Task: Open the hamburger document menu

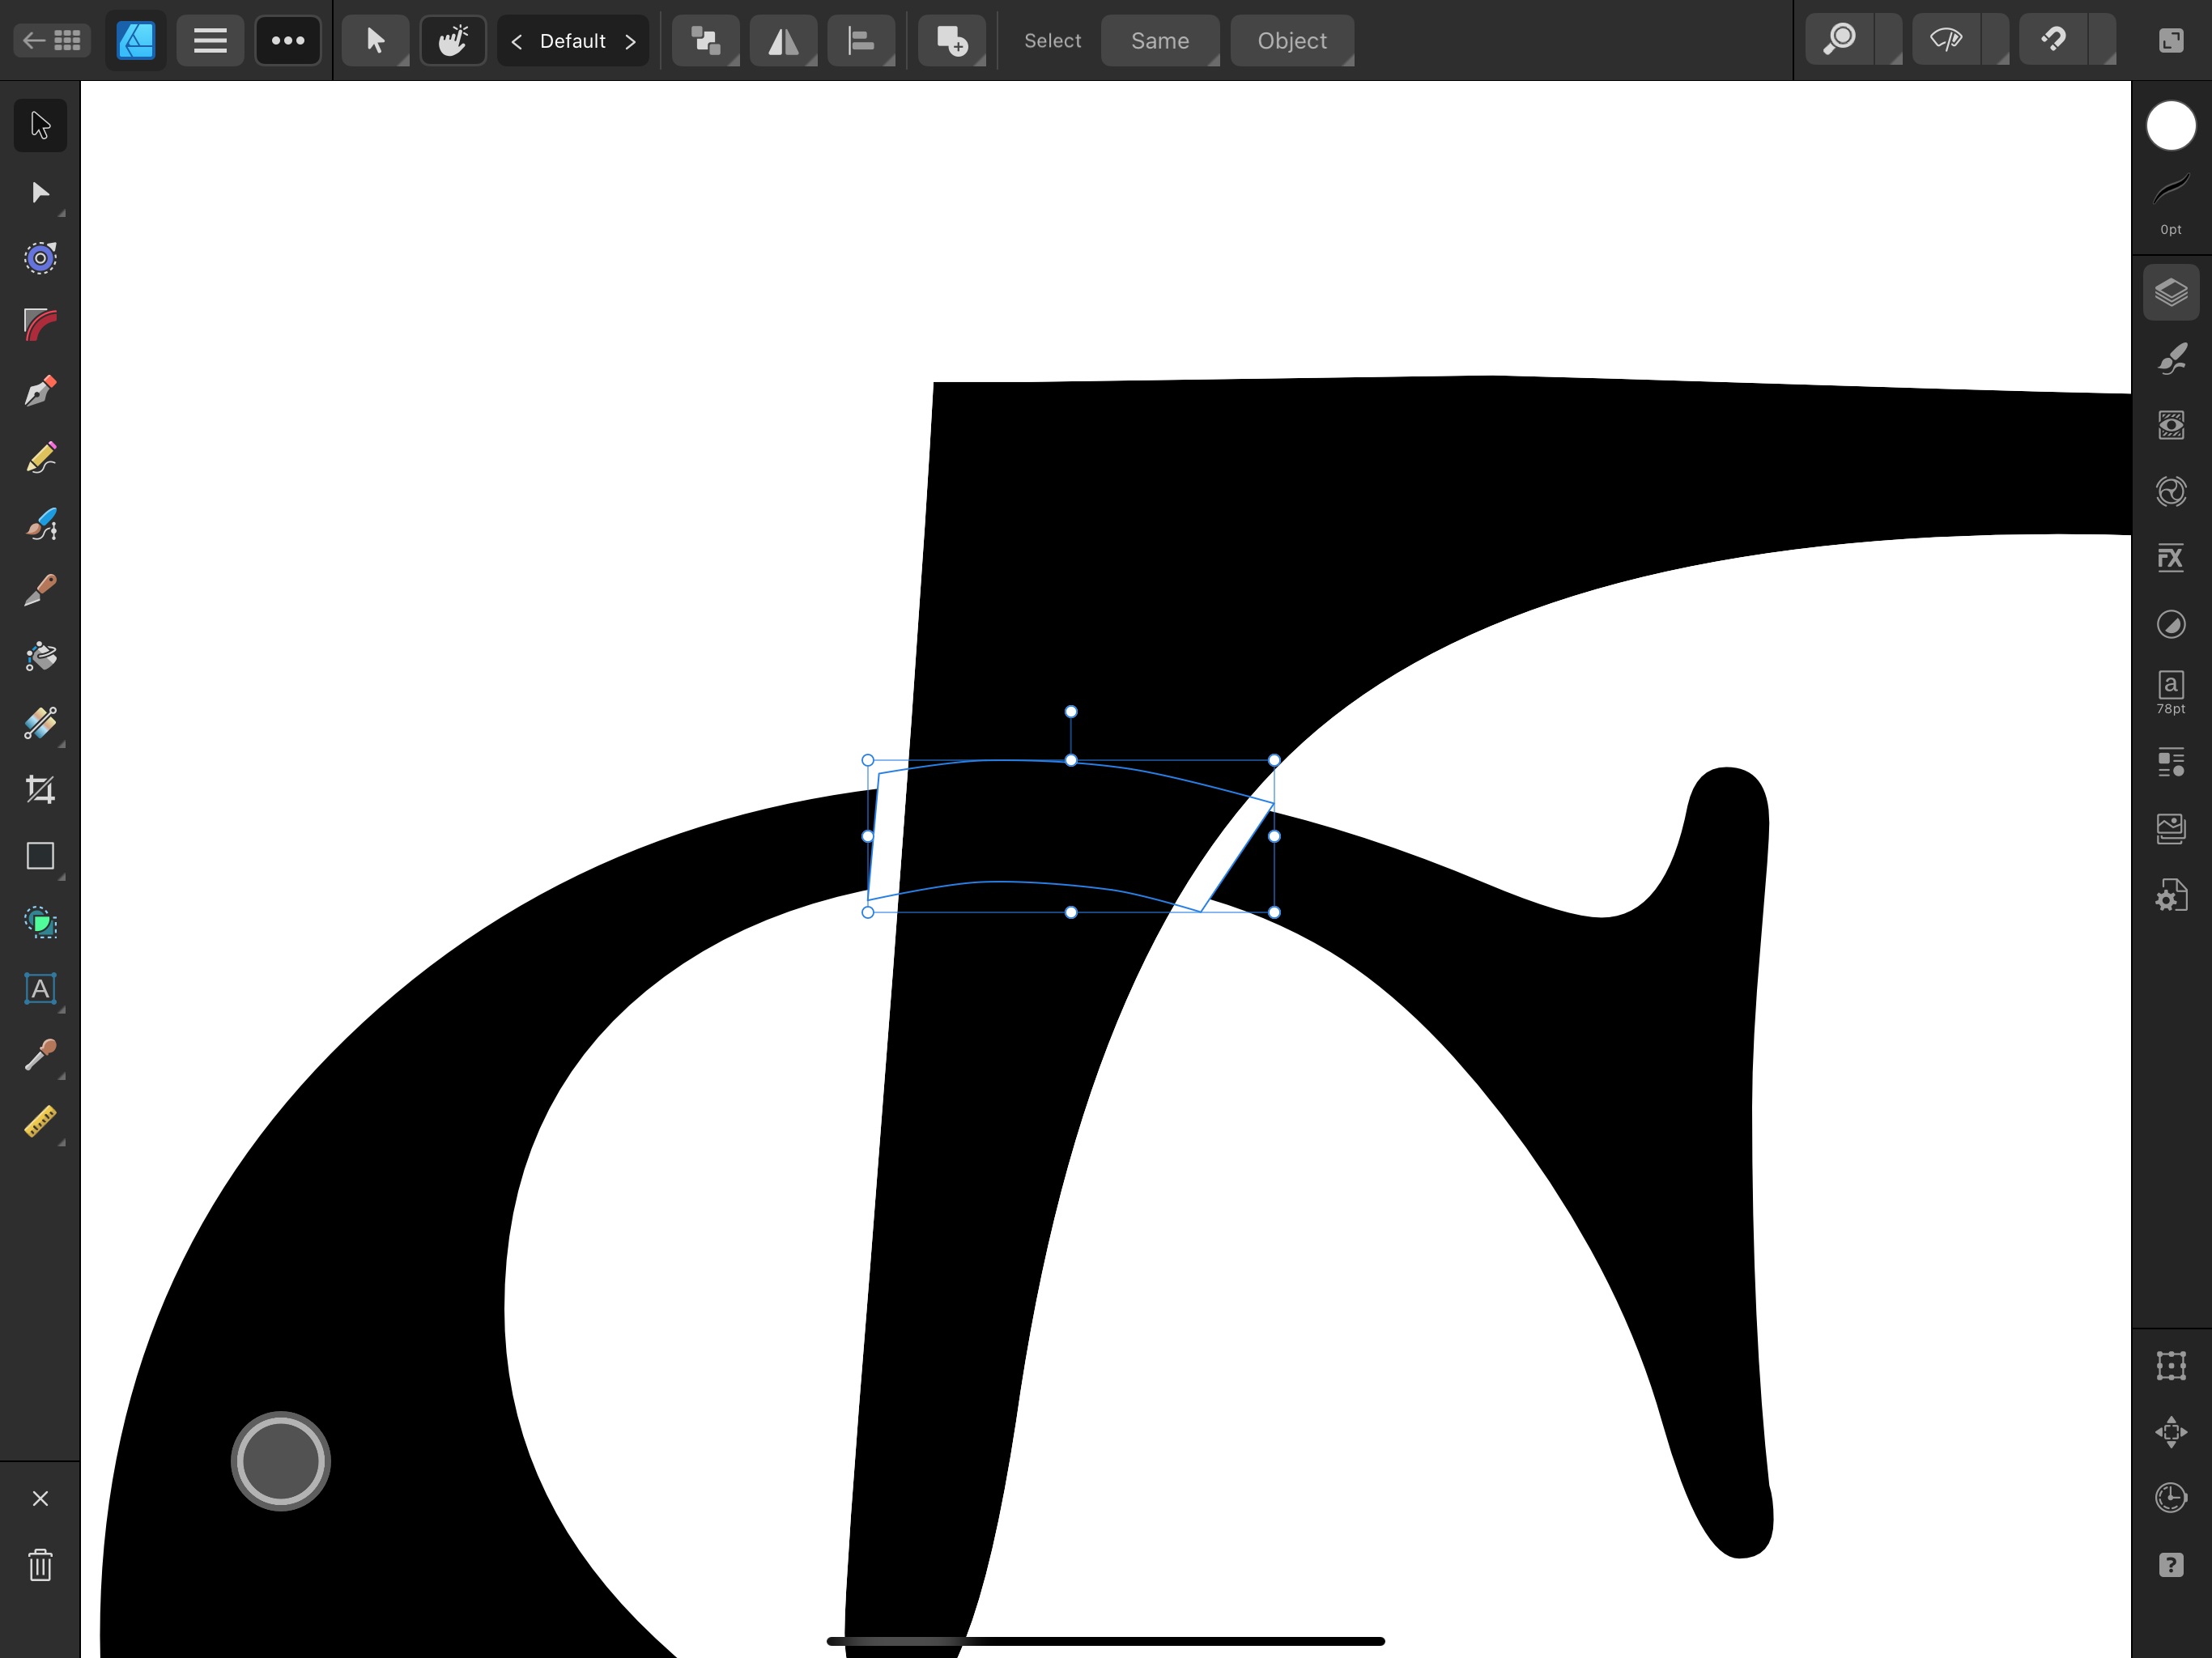Action: pyautogui.click(x=210, y=40)
